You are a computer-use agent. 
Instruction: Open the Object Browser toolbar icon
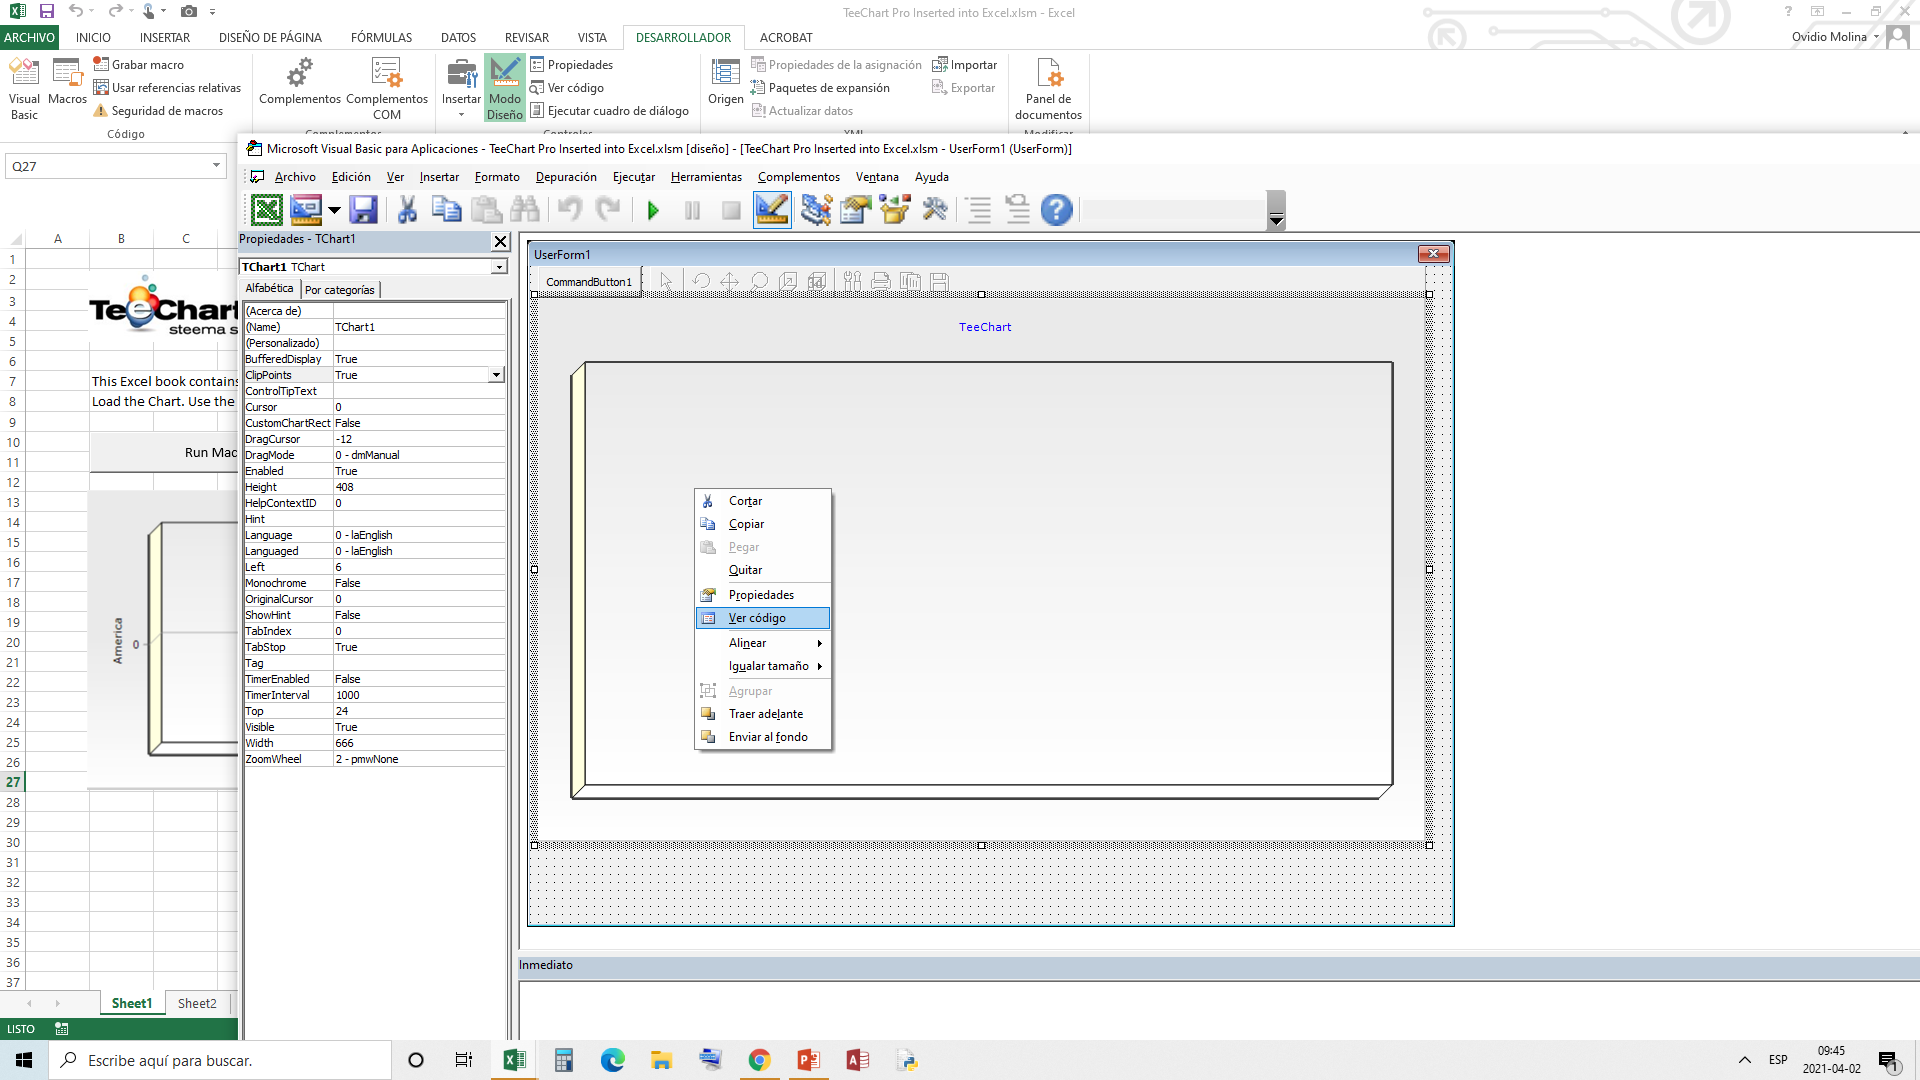(895, 210)
